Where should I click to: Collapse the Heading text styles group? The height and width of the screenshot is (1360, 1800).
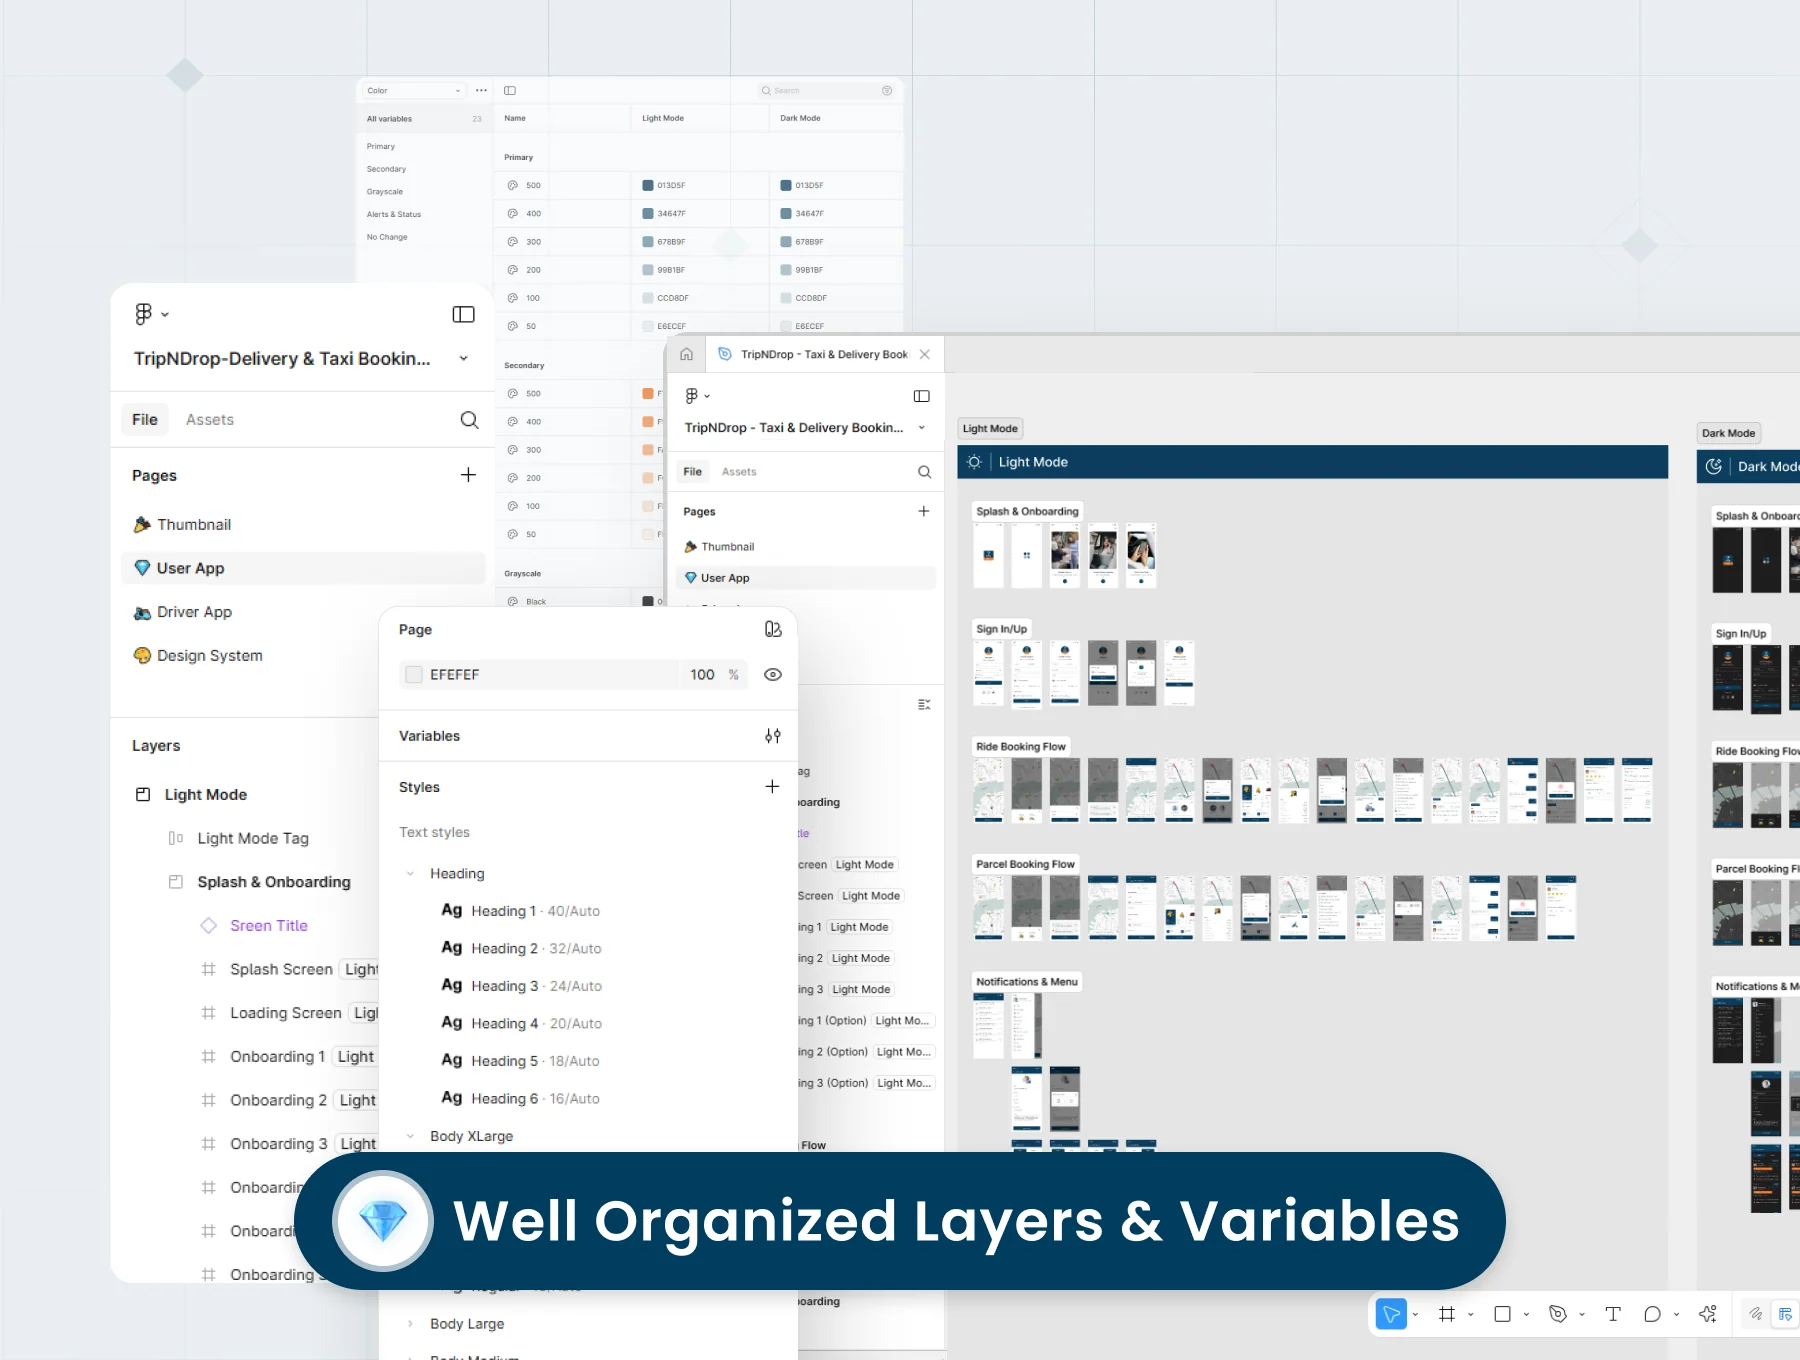(410, 874)
